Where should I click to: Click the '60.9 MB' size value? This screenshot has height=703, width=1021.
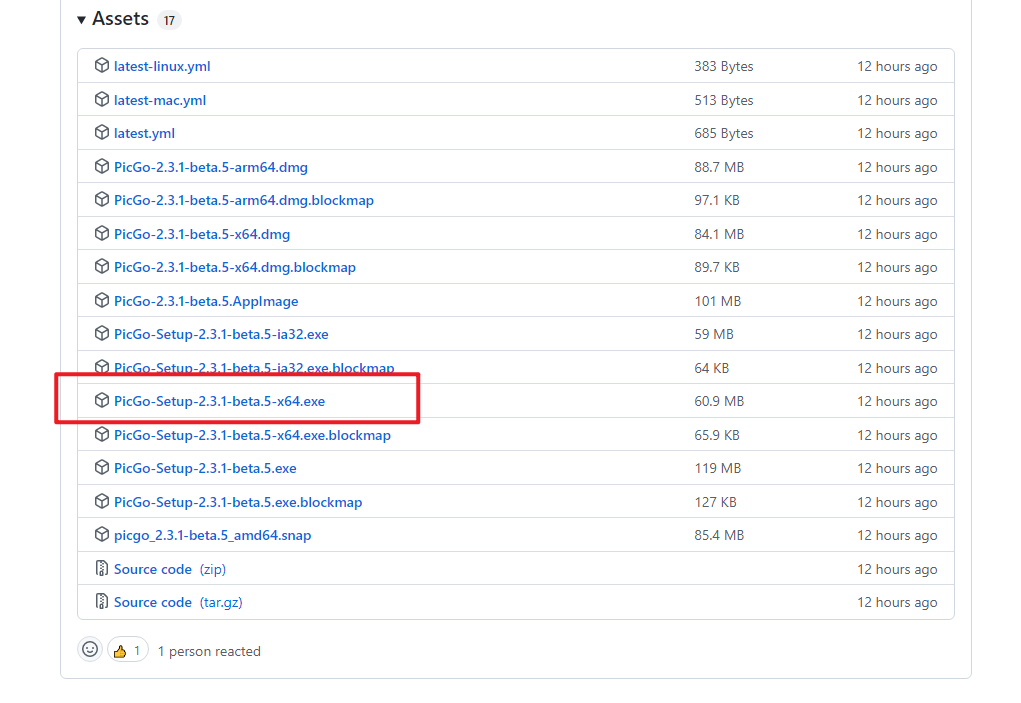click(719, 402)
